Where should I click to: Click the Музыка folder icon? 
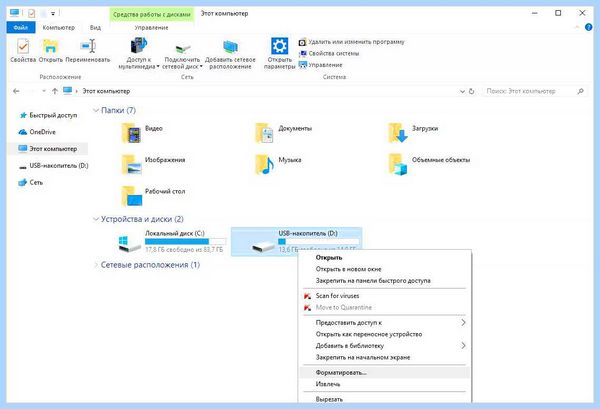click(x=264, y=164)
